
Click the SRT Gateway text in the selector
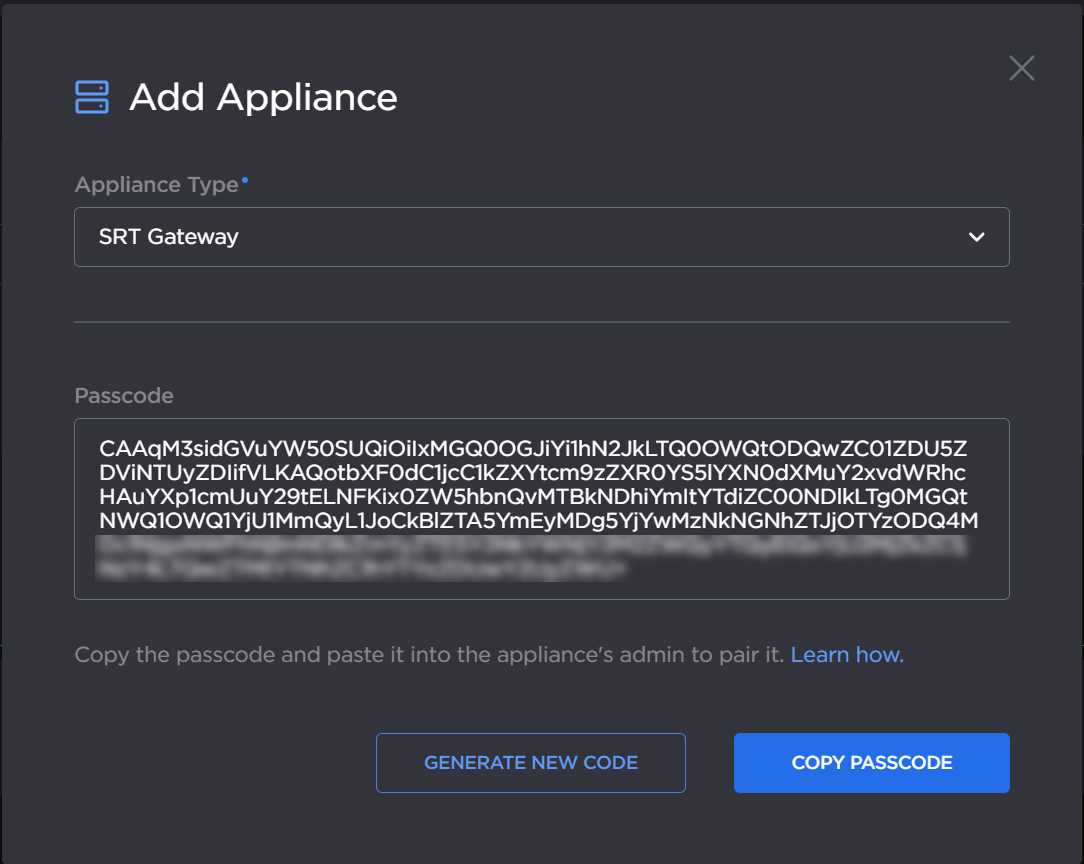coord(169,237)
